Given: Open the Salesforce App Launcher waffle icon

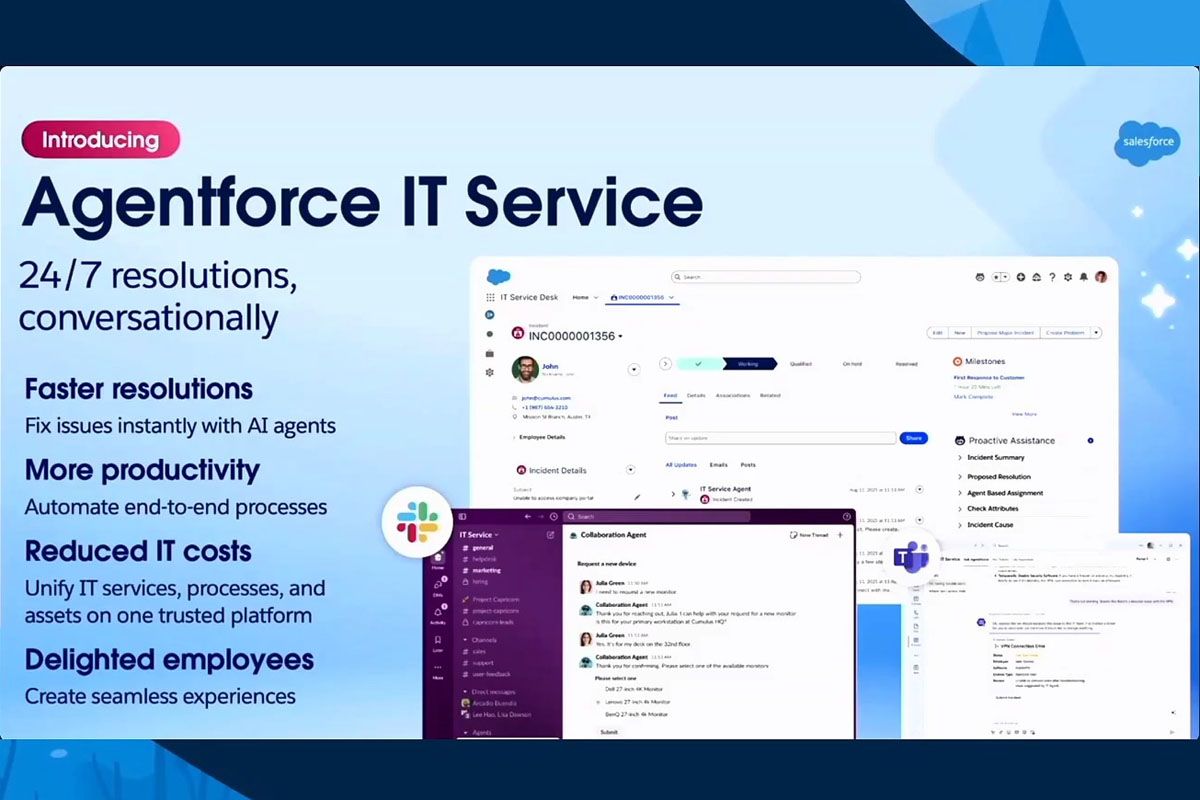Looking at the screenshot, I should pyautogui.click(x=489, y=297).
